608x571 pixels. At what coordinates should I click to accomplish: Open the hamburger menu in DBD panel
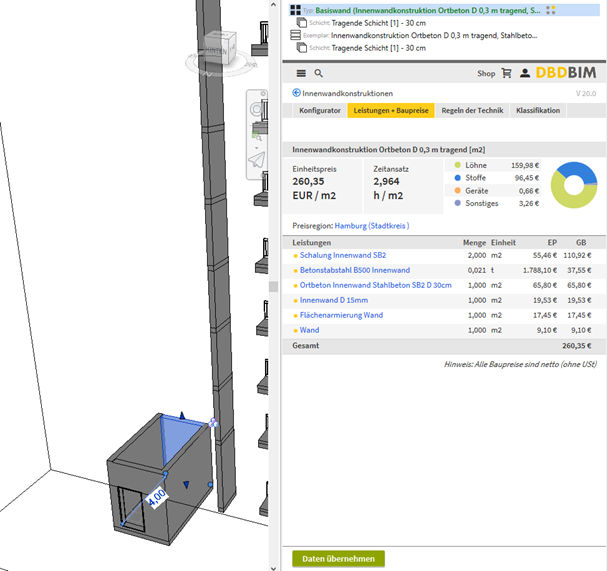click(299, 73)
